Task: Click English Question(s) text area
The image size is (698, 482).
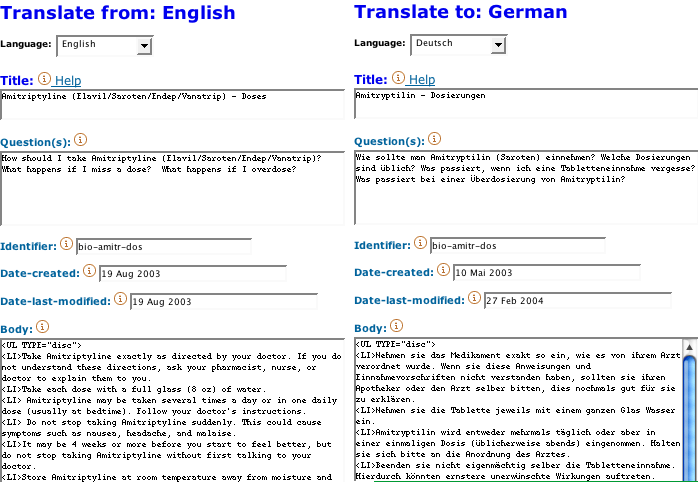Action: 172,188
